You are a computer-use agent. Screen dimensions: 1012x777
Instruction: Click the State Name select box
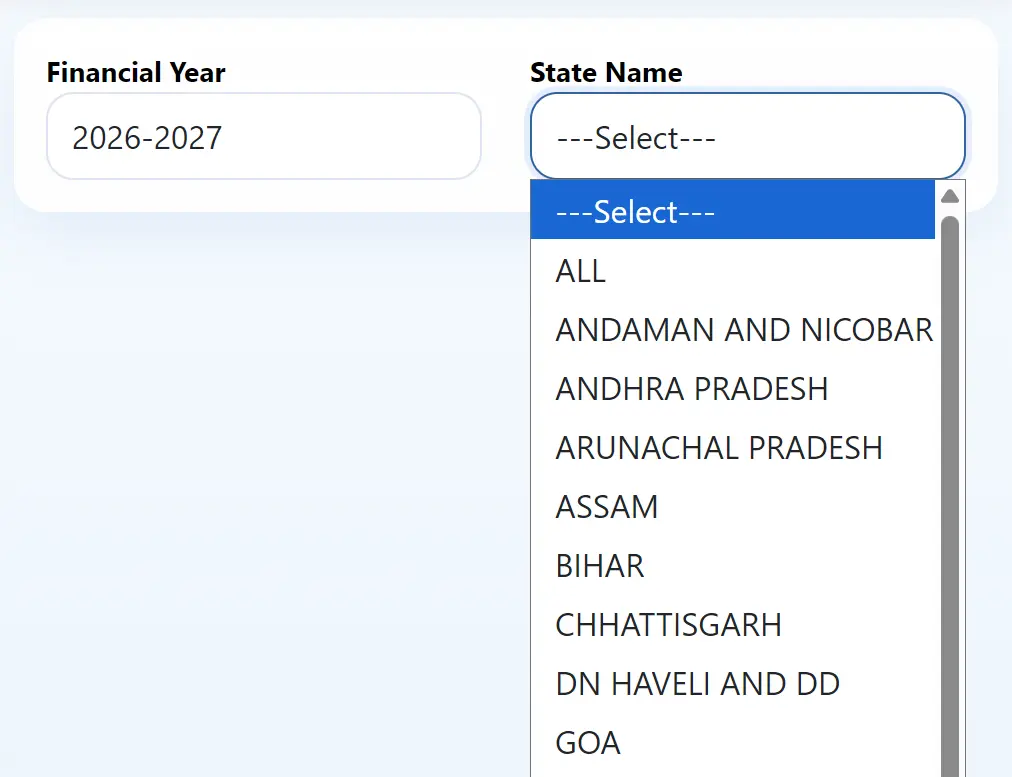point(747,136)
